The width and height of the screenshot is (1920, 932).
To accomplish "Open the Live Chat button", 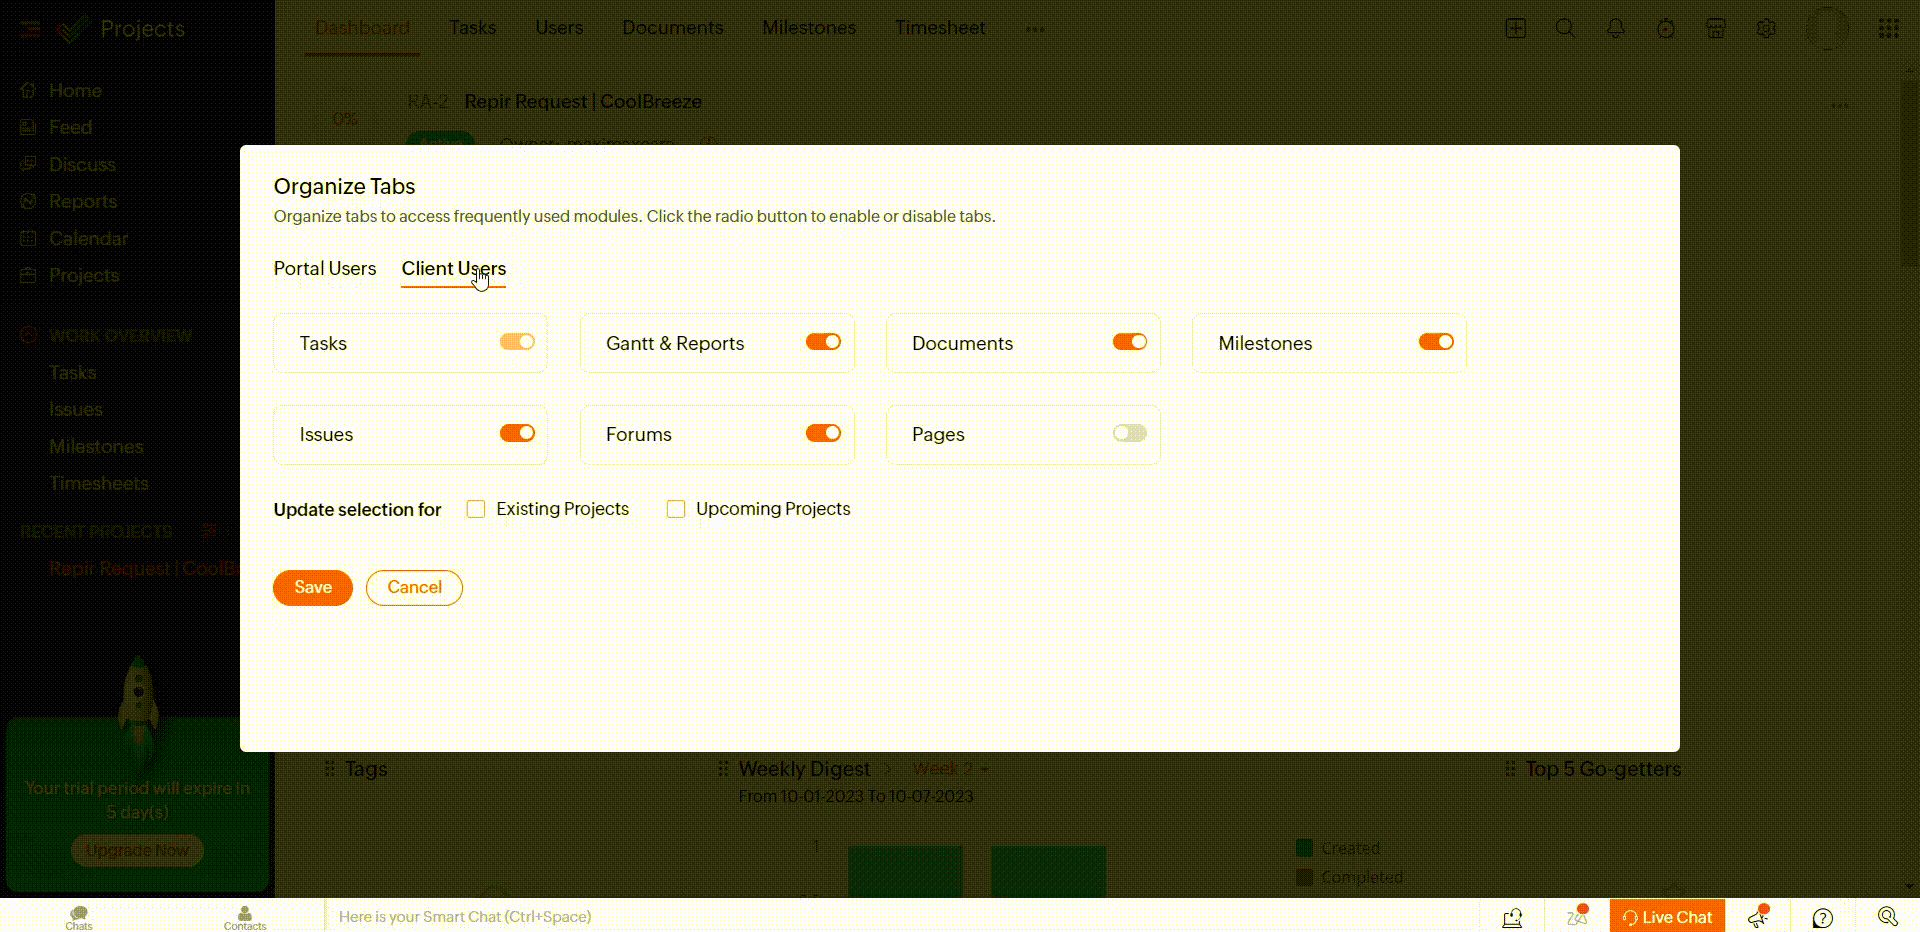I will [1667, 917].
